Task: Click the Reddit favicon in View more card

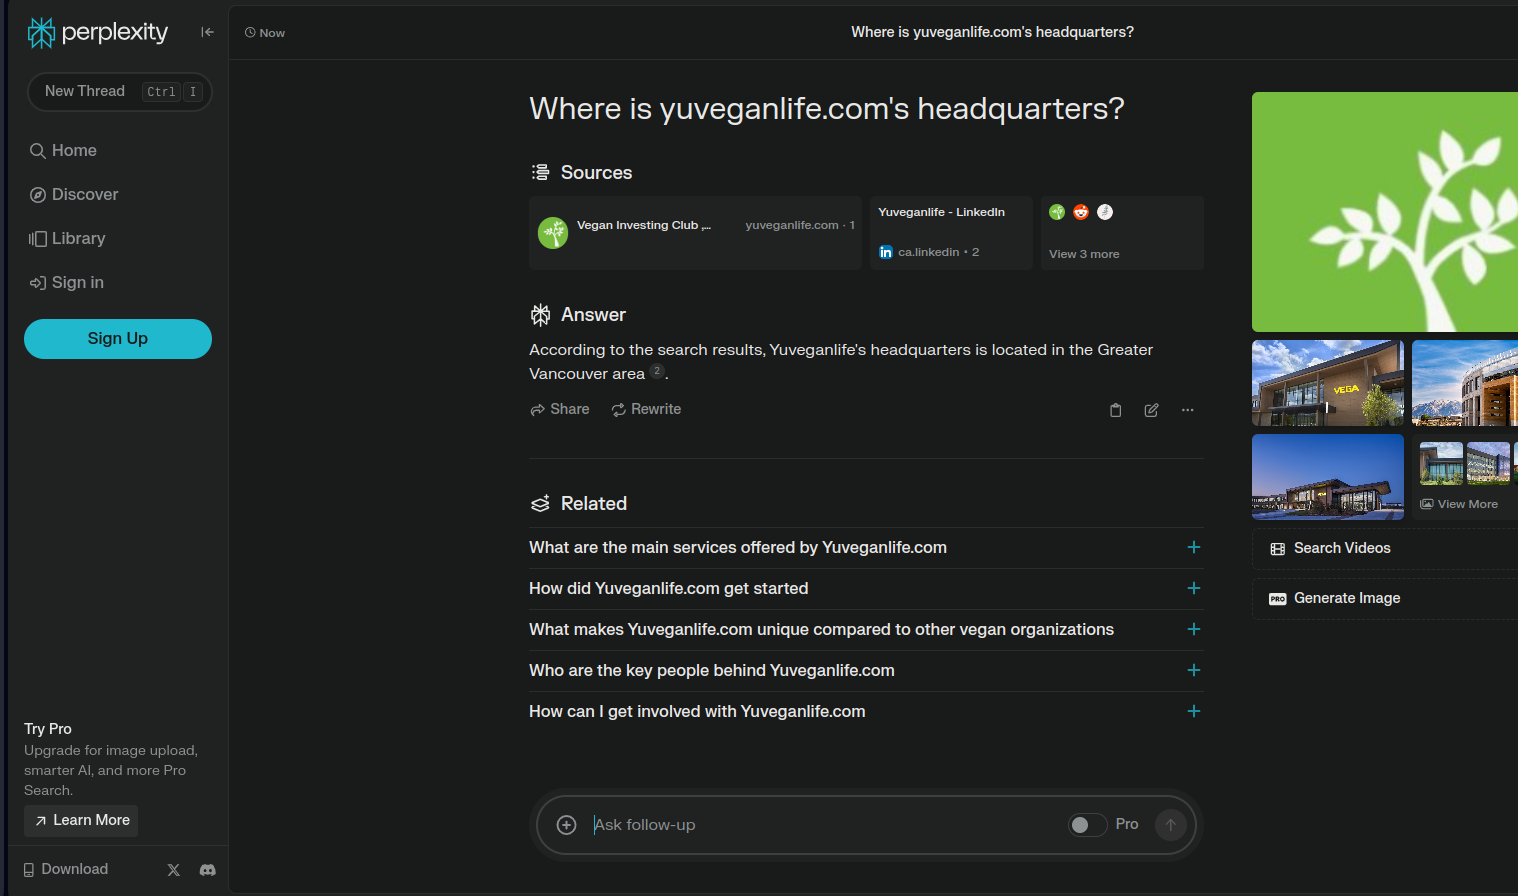Action: click(x=1081, y=212)
